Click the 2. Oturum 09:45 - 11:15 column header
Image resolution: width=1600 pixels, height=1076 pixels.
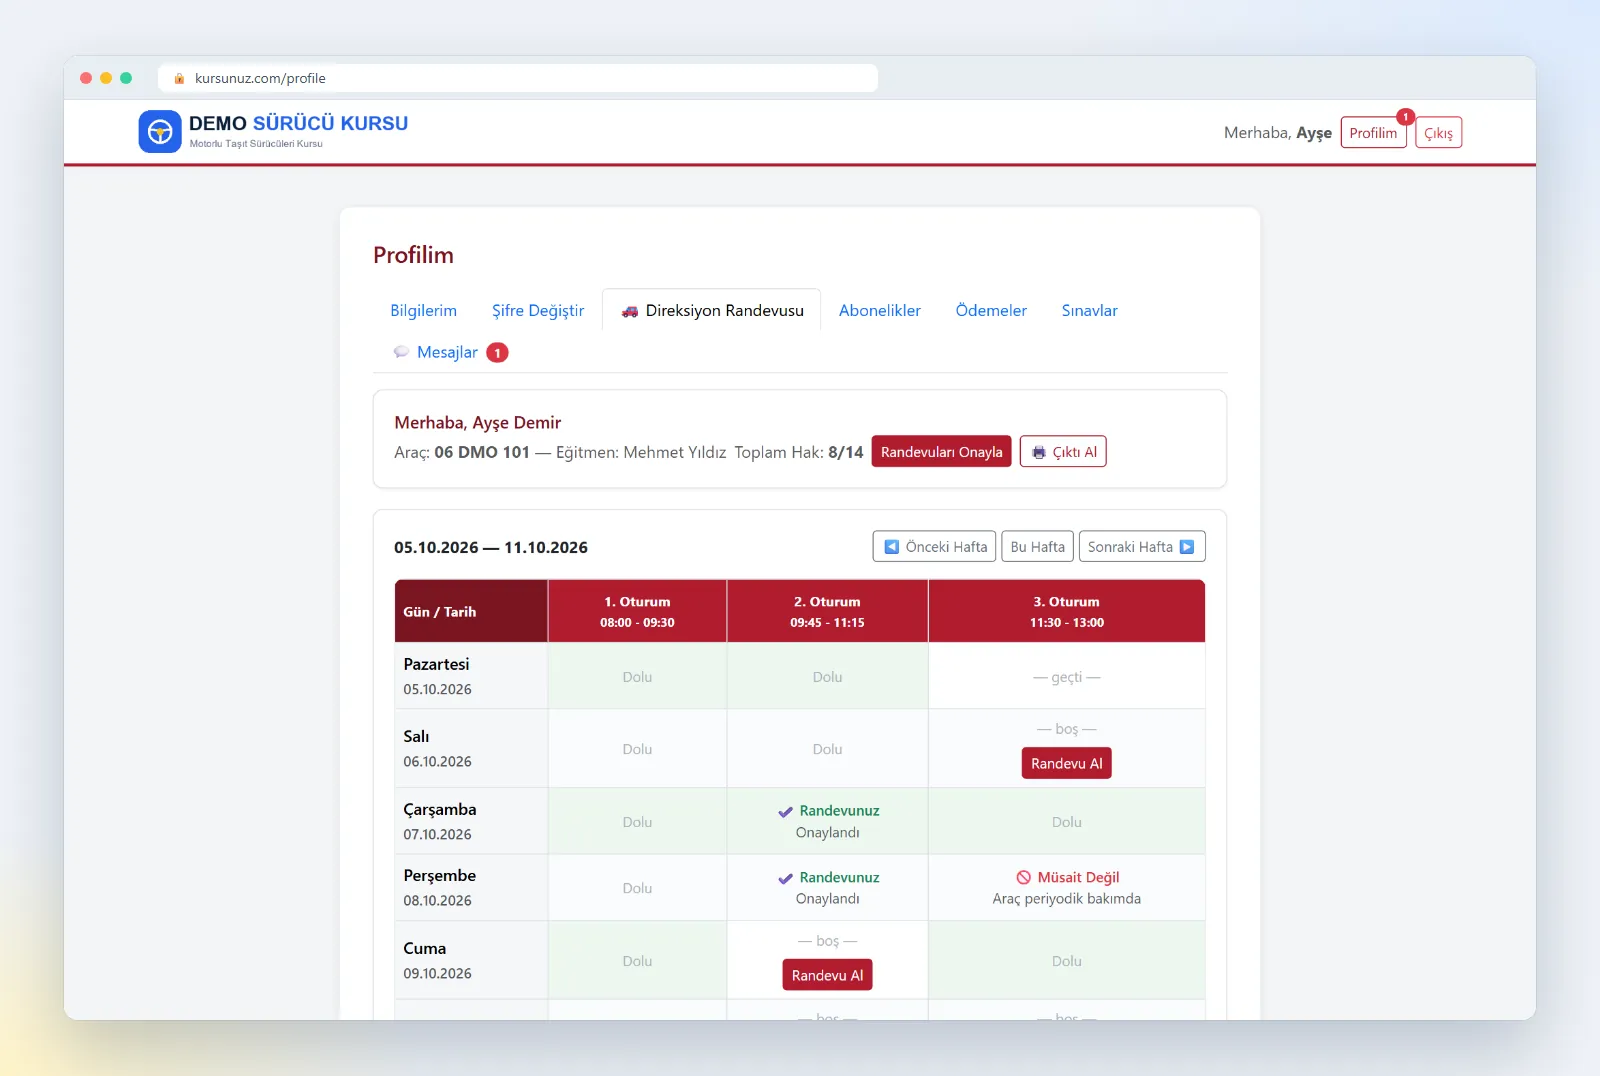click(x=827, y=612)
